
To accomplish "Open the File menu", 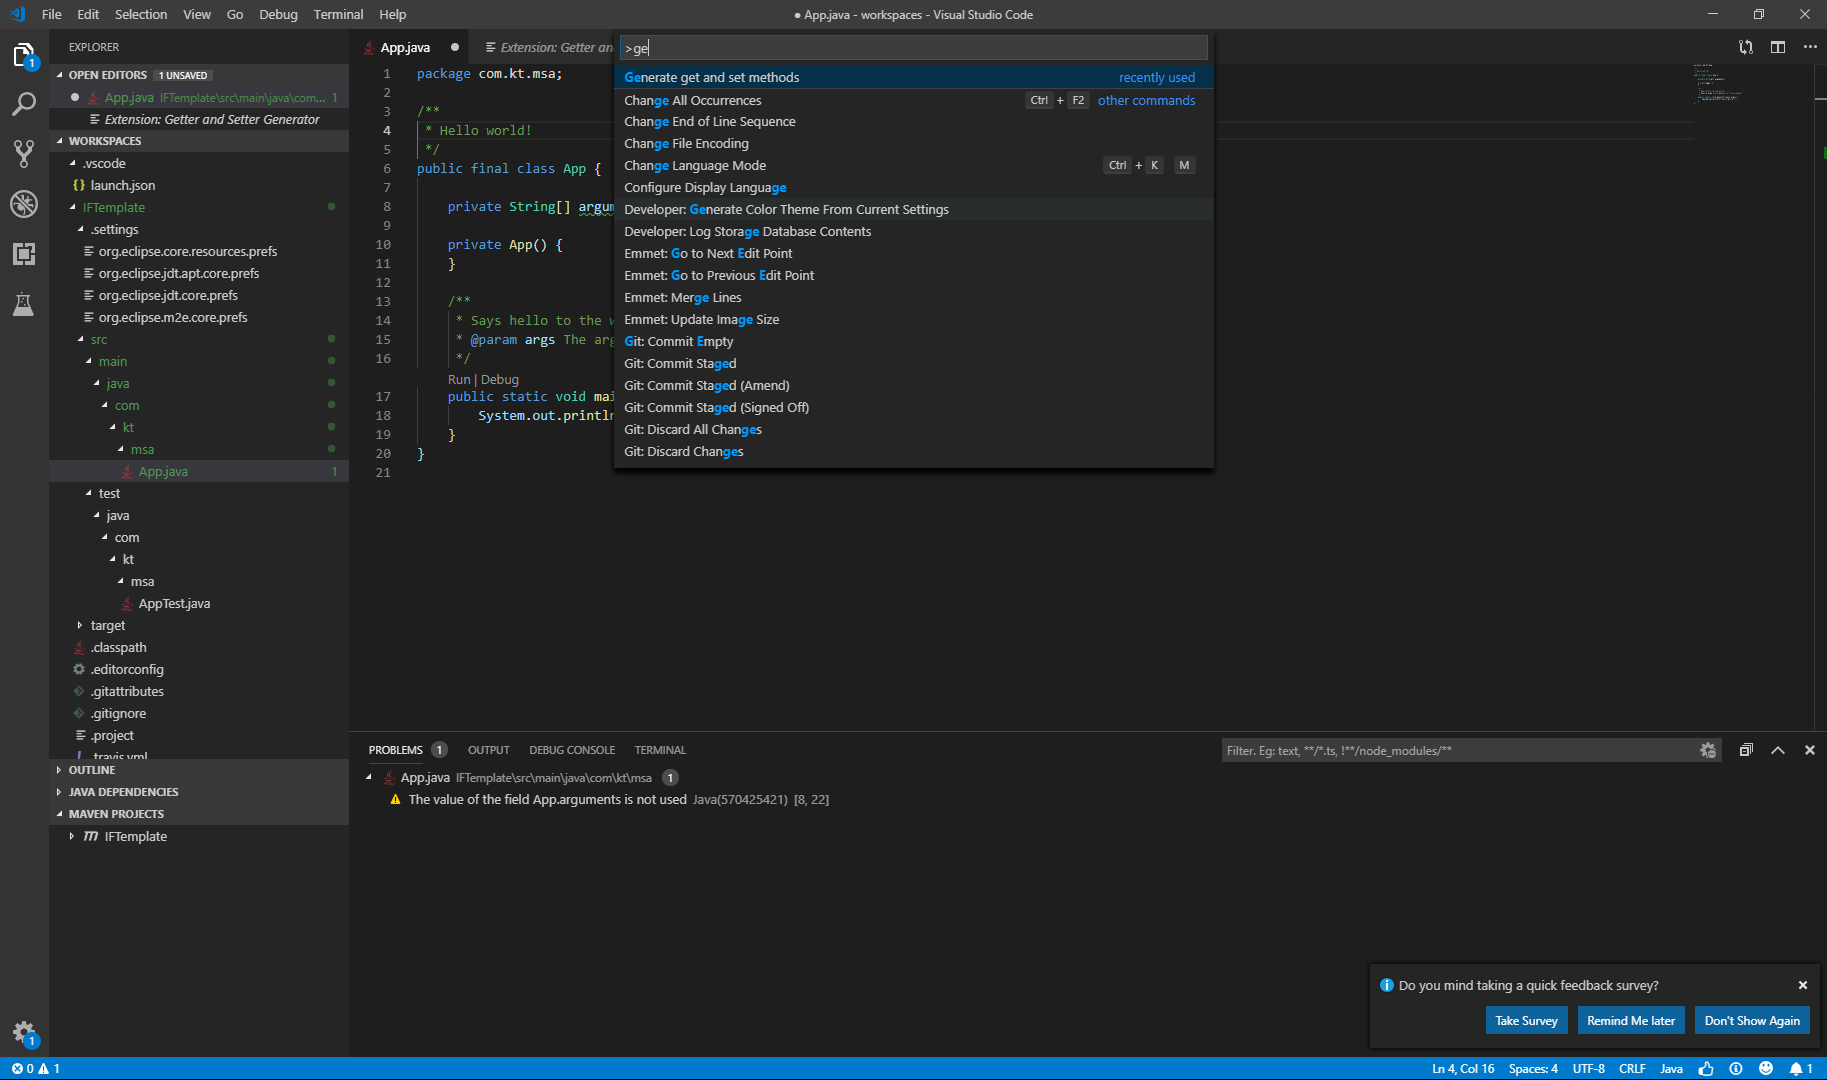I will click(52, 14).
